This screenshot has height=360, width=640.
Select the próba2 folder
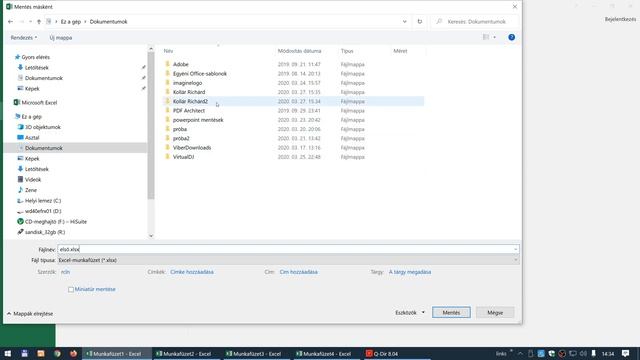(181, 138)
